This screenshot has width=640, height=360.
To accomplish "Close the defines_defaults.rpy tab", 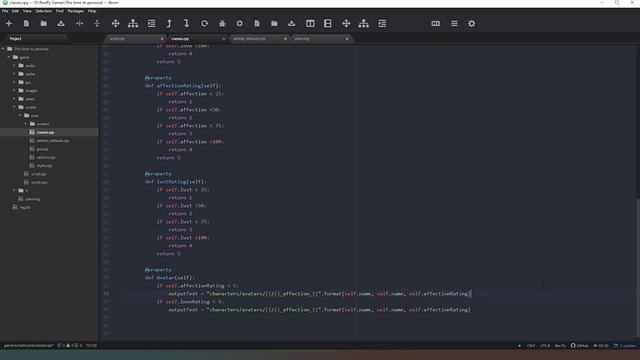I will pyautogui.click(x=285, y=39).
